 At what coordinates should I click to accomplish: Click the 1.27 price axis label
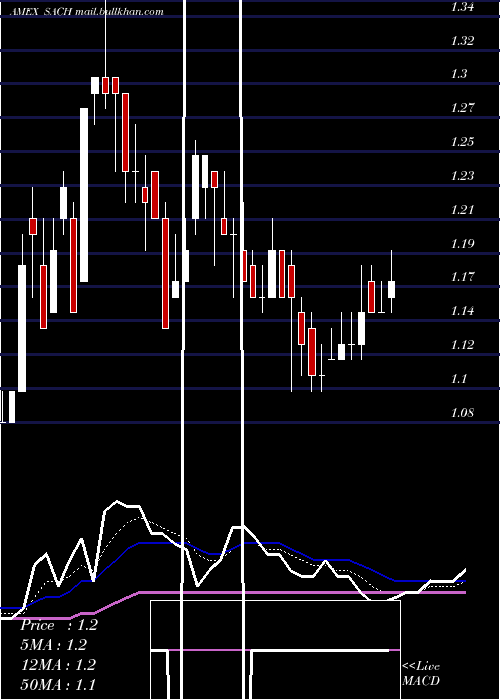click(x=462, y=108)
